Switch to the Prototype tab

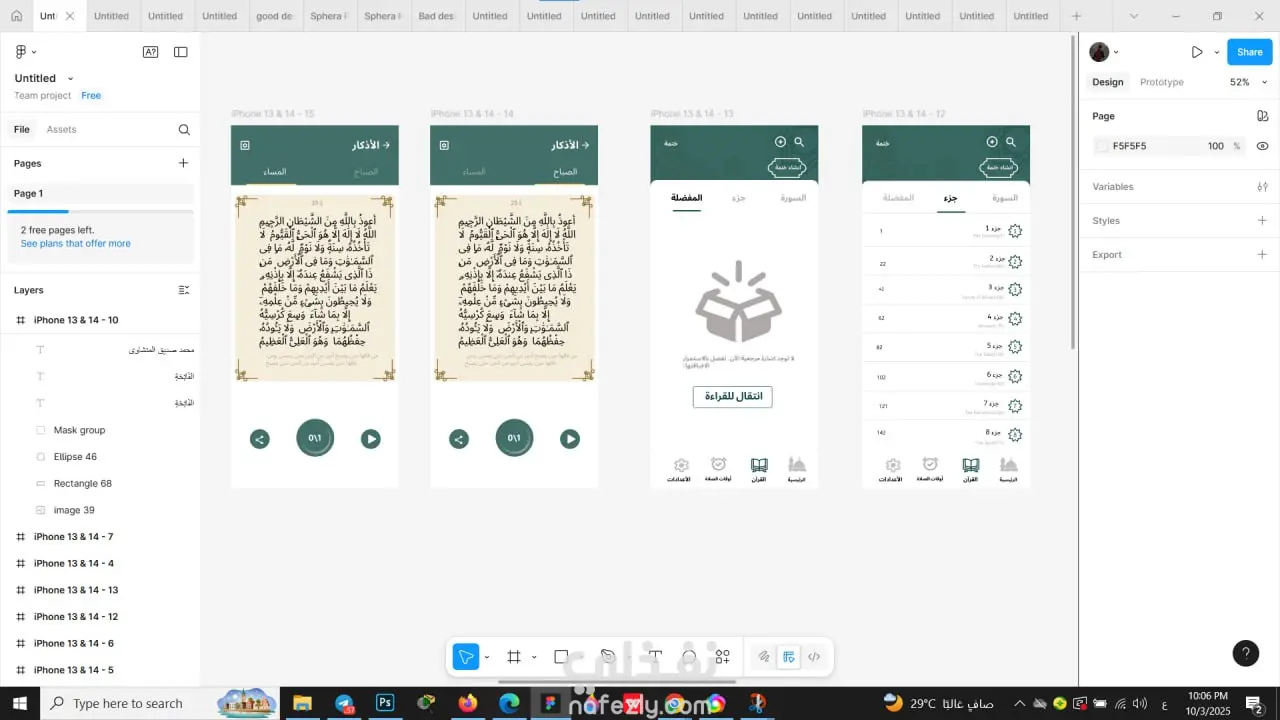pyautogui.click(x=1161, y=82)
